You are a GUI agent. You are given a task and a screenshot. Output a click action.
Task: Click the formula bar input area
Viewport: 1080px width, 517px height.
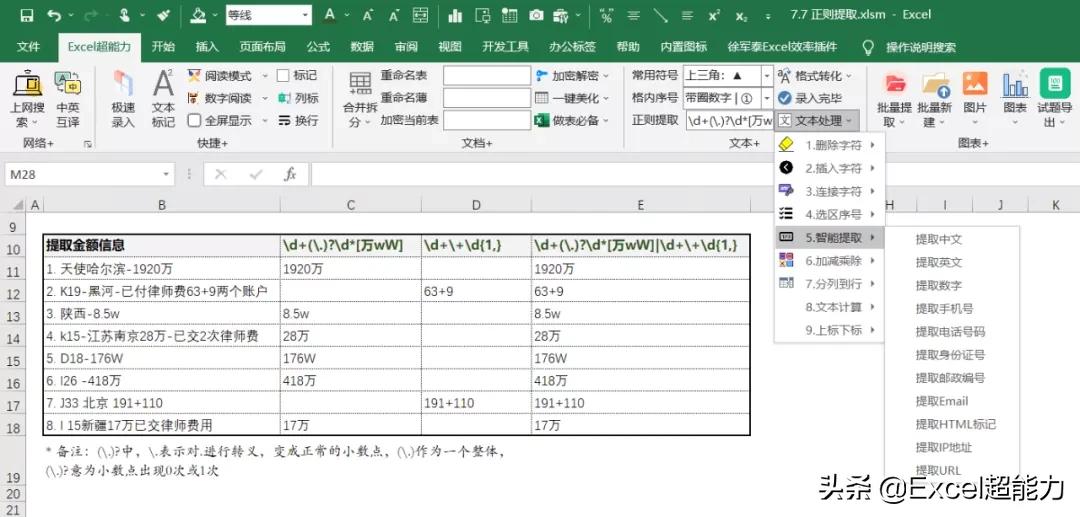pos(694,174)
